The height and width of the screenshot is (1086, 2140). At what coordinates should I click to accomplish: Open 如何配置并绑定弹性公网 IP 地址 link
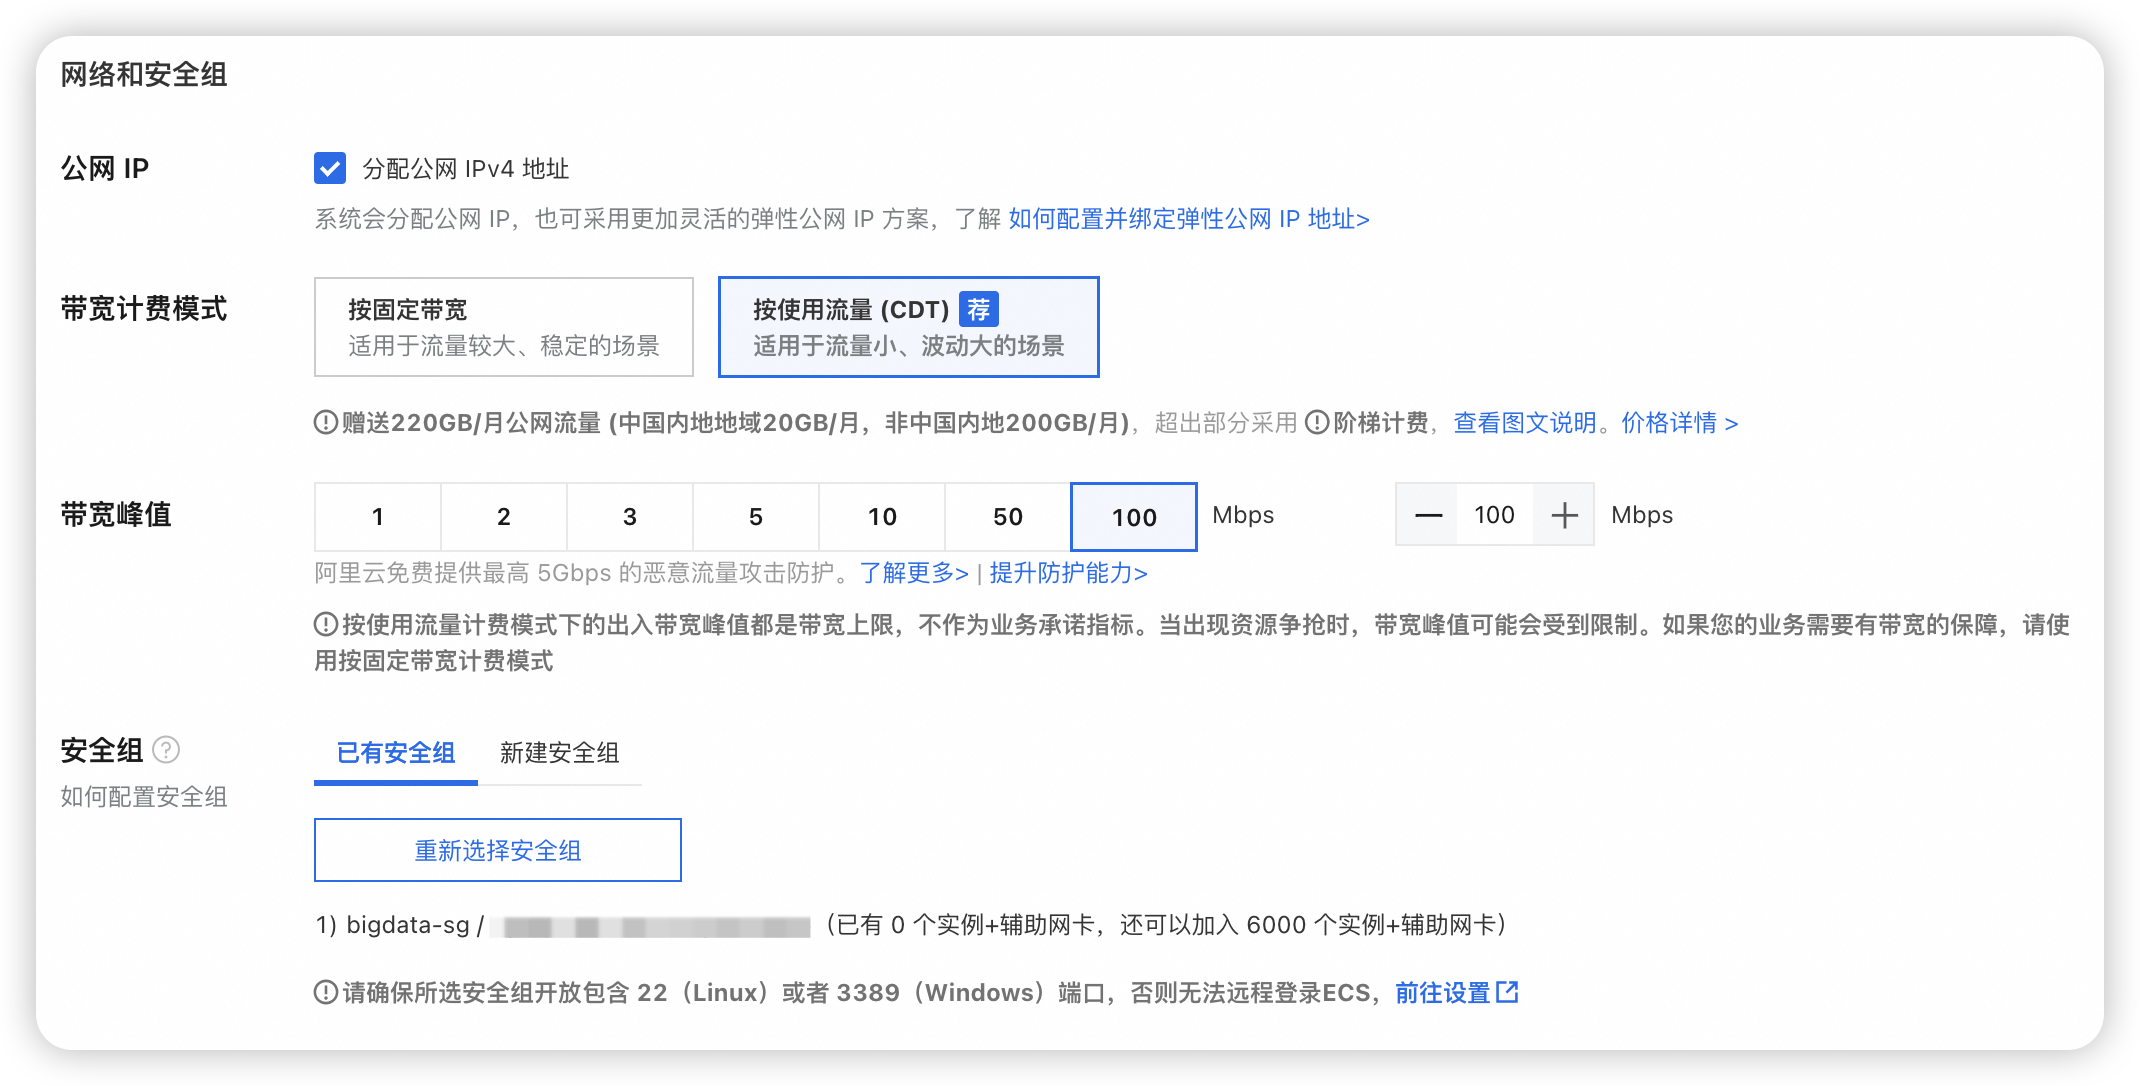[1189, 219]
